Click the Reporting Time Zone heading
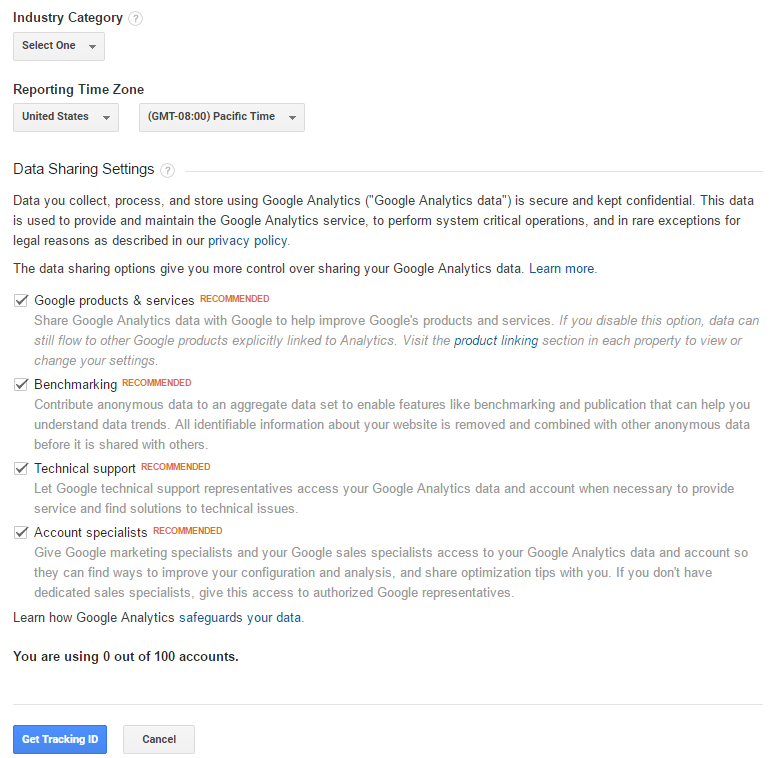 coord(78,90)
